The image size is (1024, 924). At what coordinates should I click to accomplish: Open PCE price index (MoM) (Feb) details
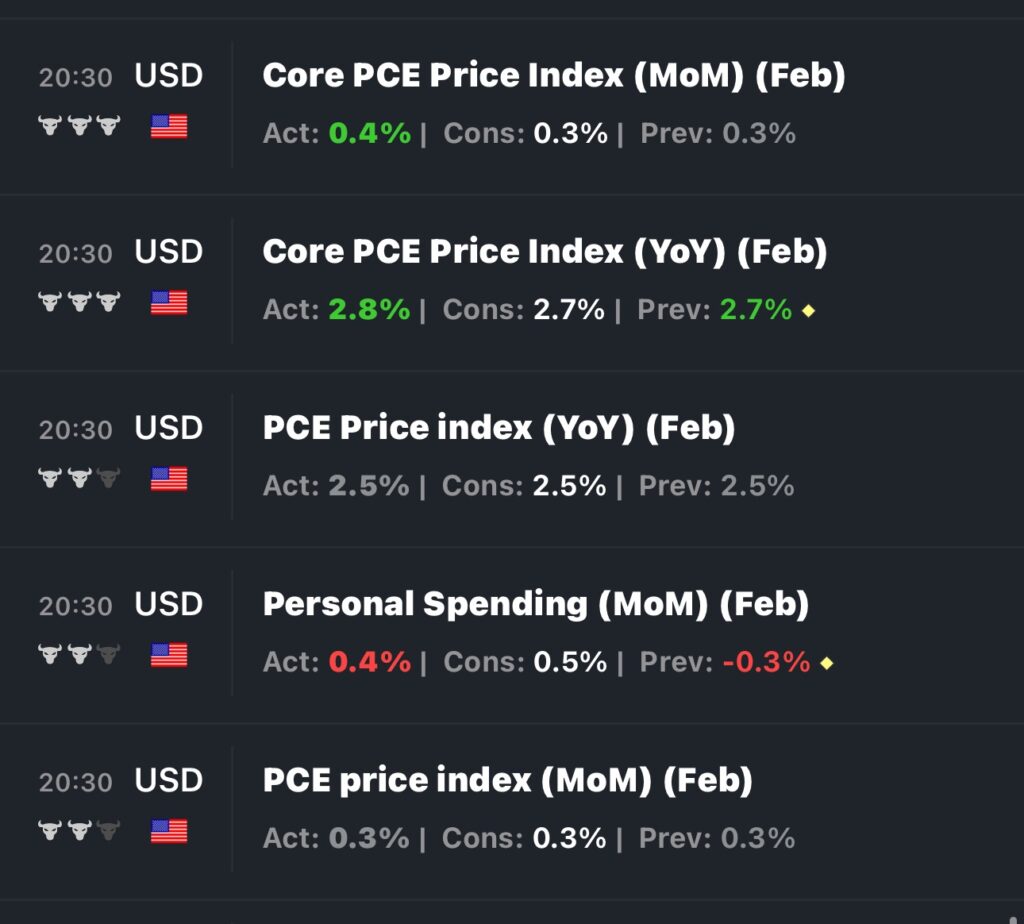pos(507,780)
